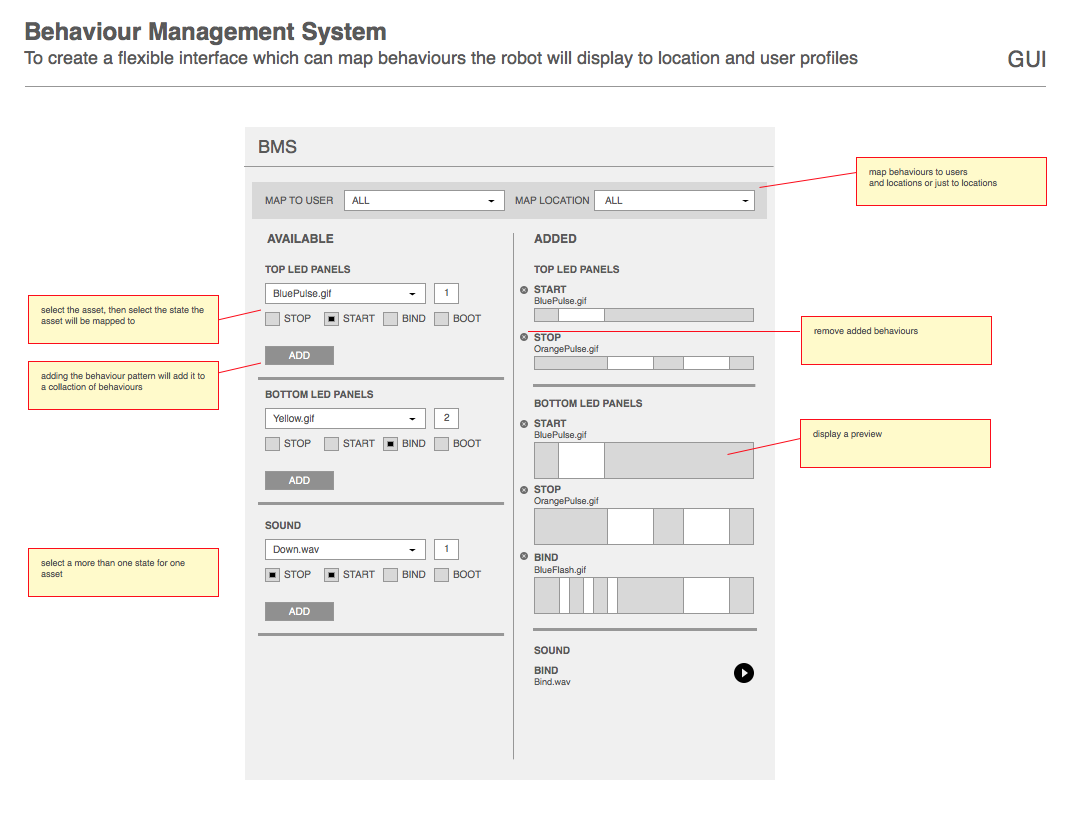Focus the Top LED number field
The width and height of the screenshot is (1078, 816).
(x=446, y=294)
